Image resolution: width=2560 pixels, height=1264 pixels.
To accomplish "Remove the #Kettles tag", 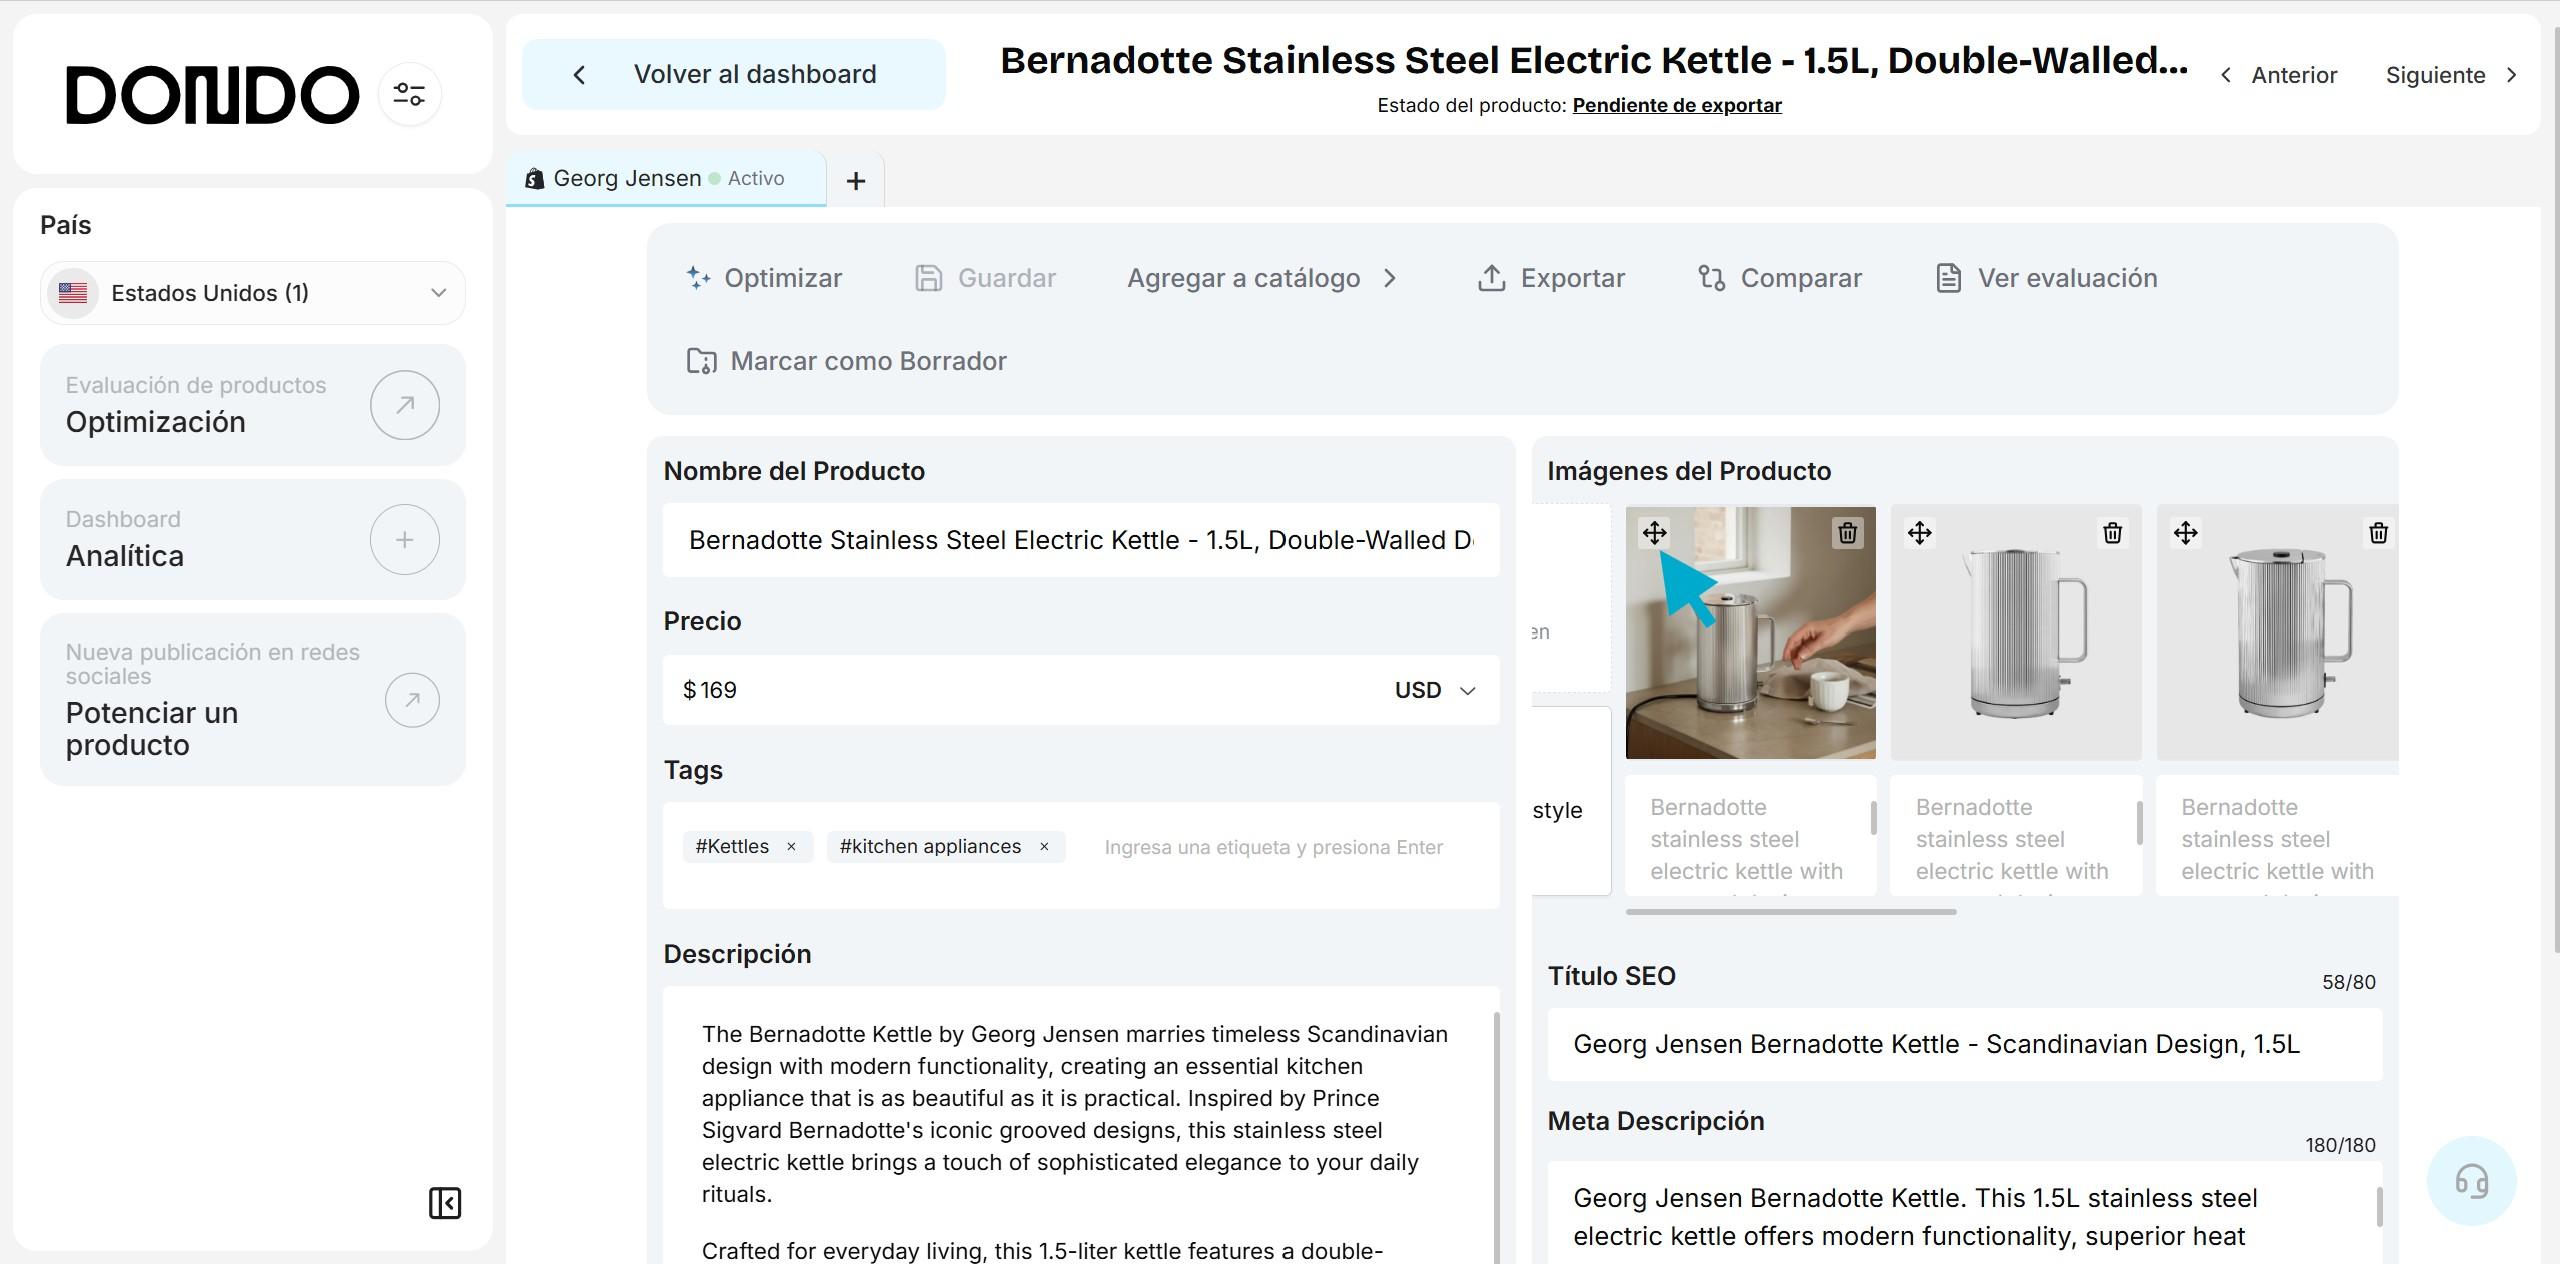I will click(791, 847).
